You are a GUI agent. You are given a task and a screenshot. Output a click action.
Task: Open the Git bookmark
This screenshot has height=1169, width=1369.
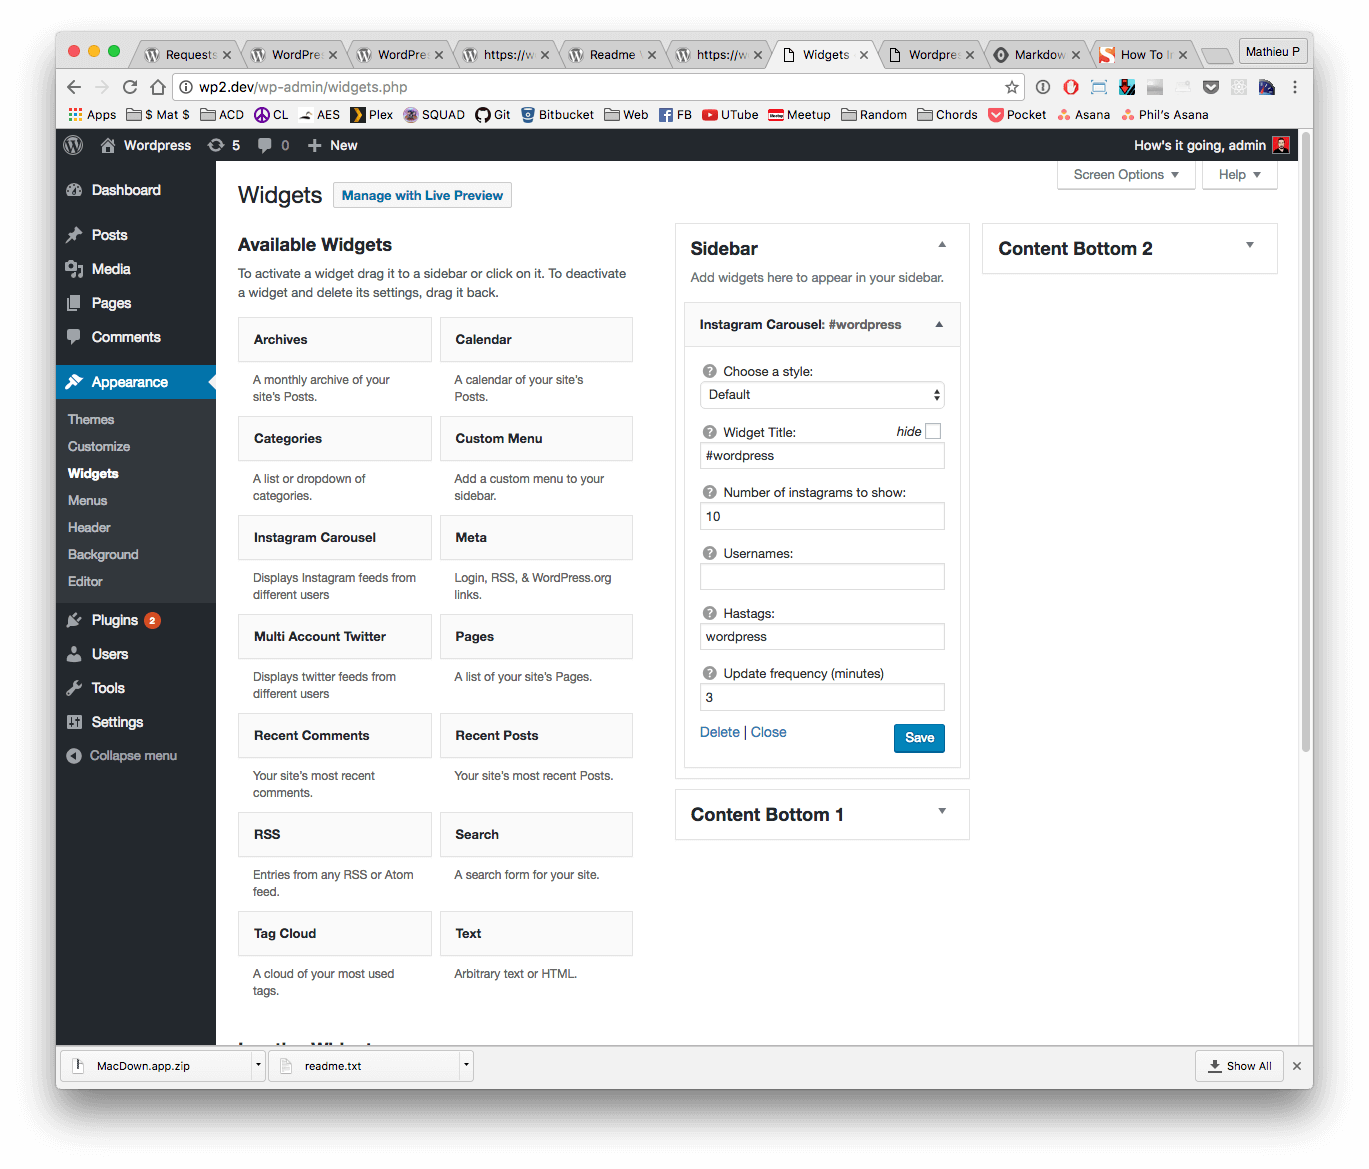pyautogui.click(x=493, y=115)
